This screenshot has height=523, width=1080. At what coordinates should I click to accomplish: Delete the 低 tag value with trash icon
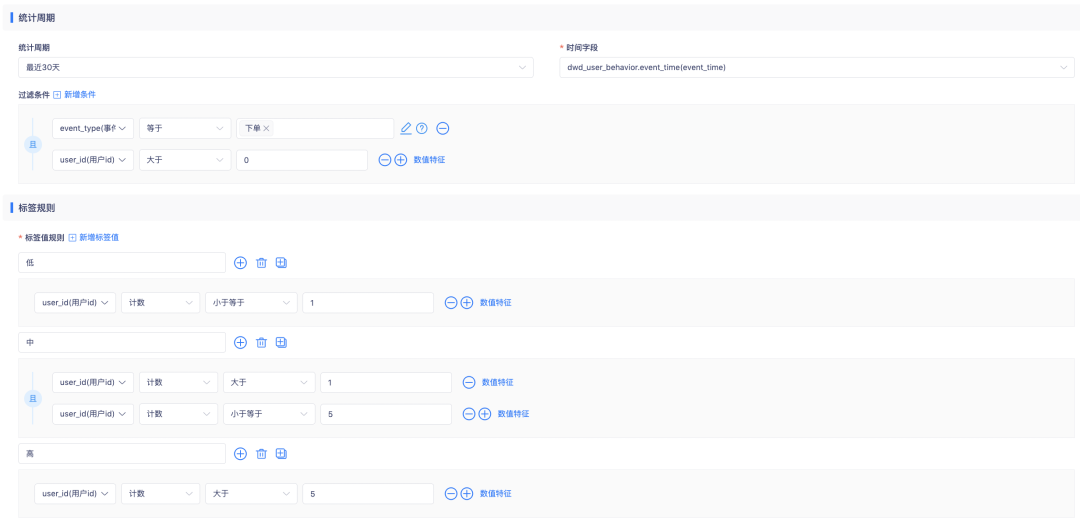coord(261,263)
